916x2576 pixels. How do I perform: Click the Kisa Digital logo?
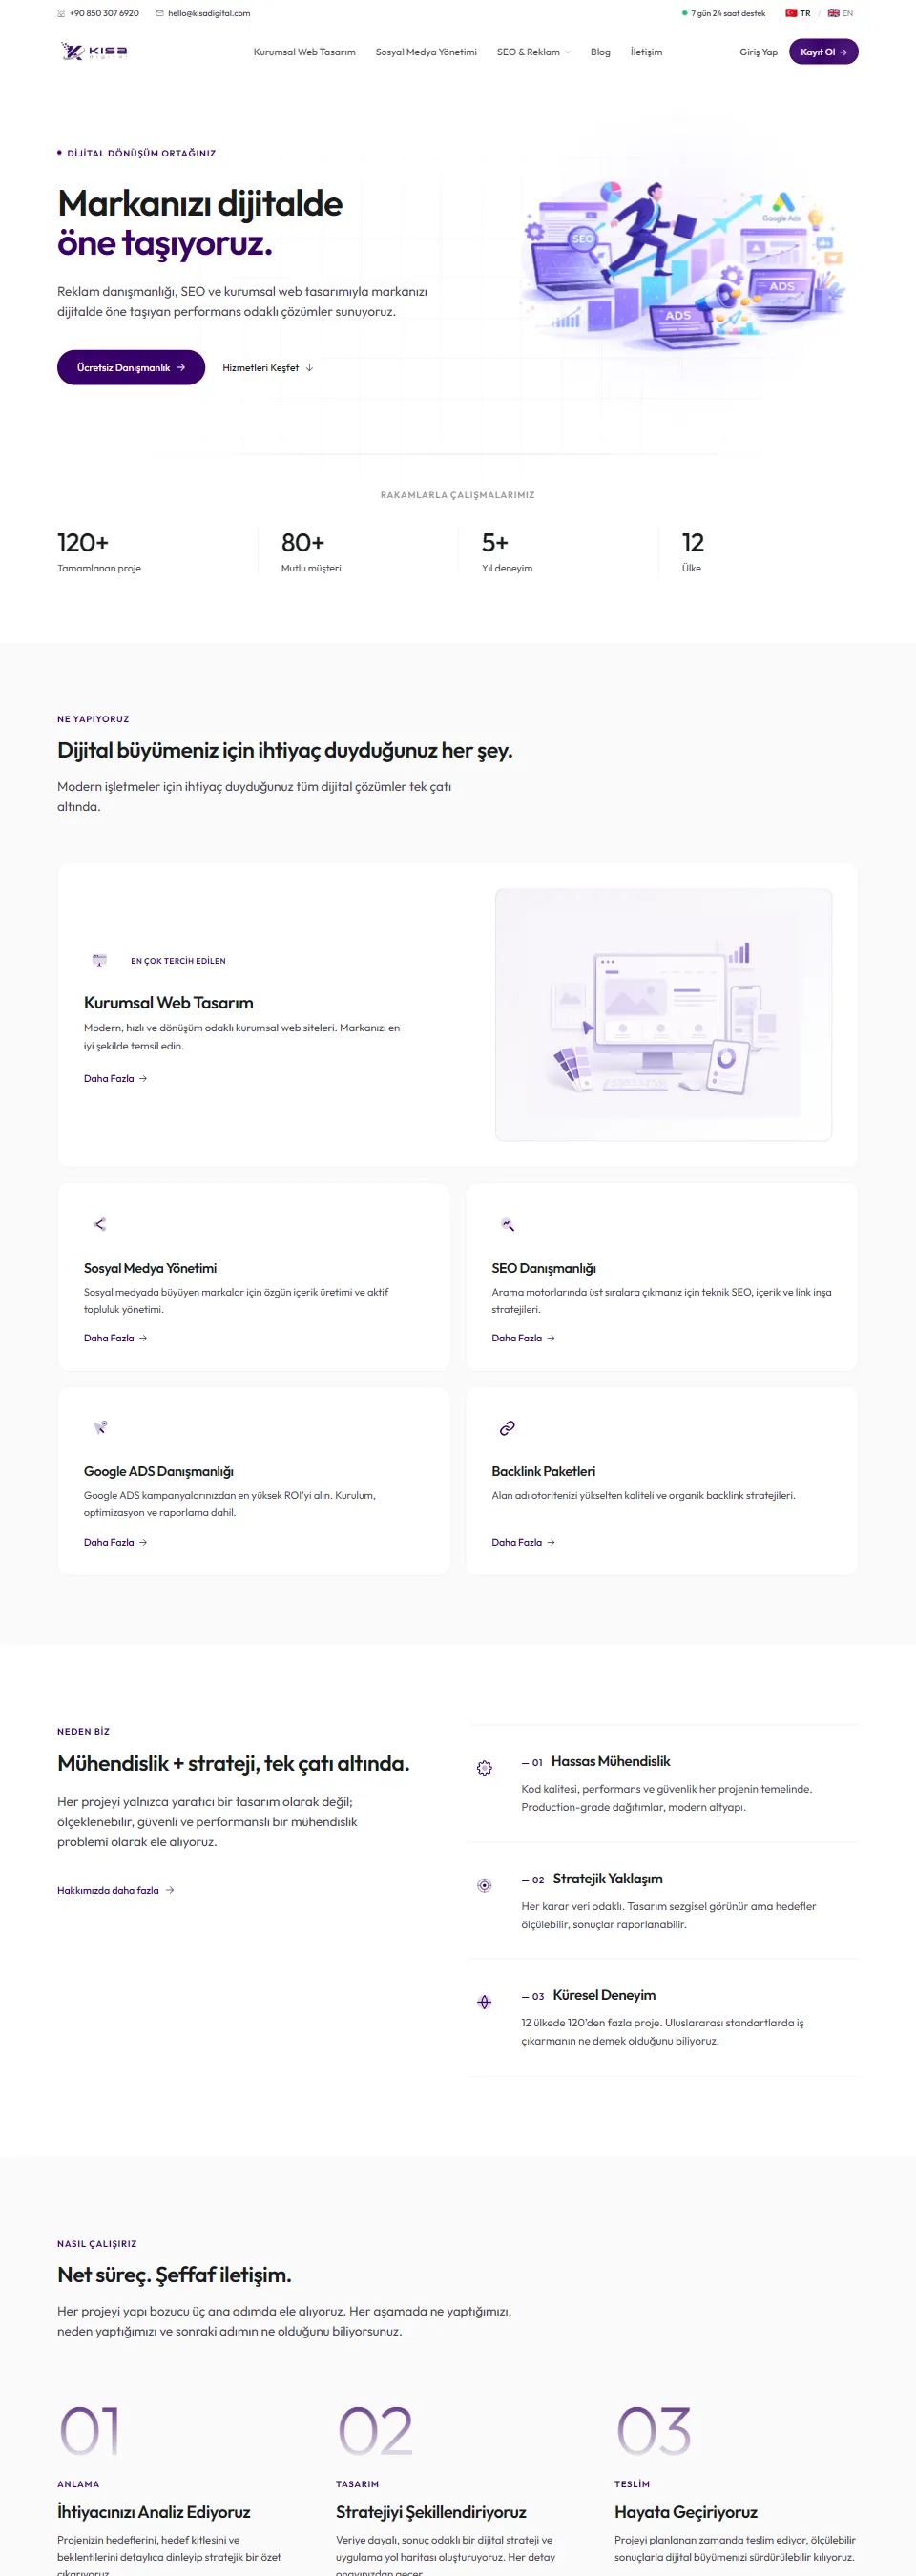(x=94, y=52)
